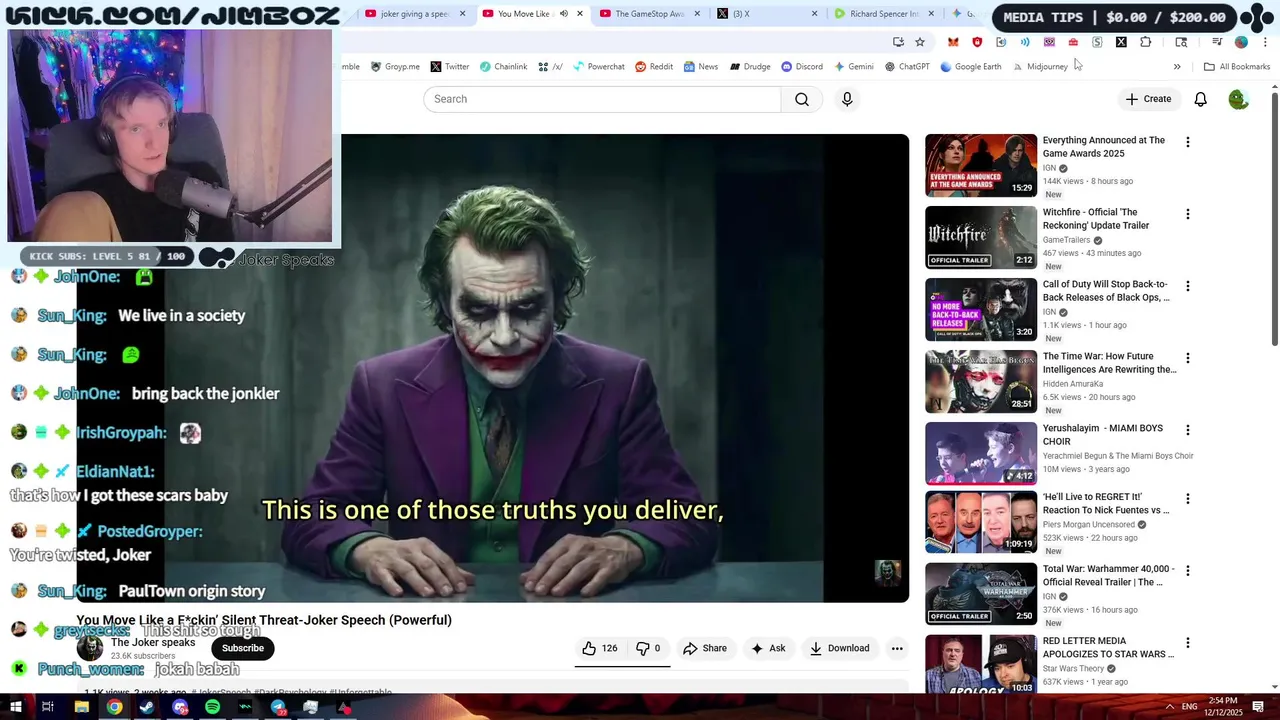
Task: Open options for Piers Morgan video
Action: [1187, 499]
